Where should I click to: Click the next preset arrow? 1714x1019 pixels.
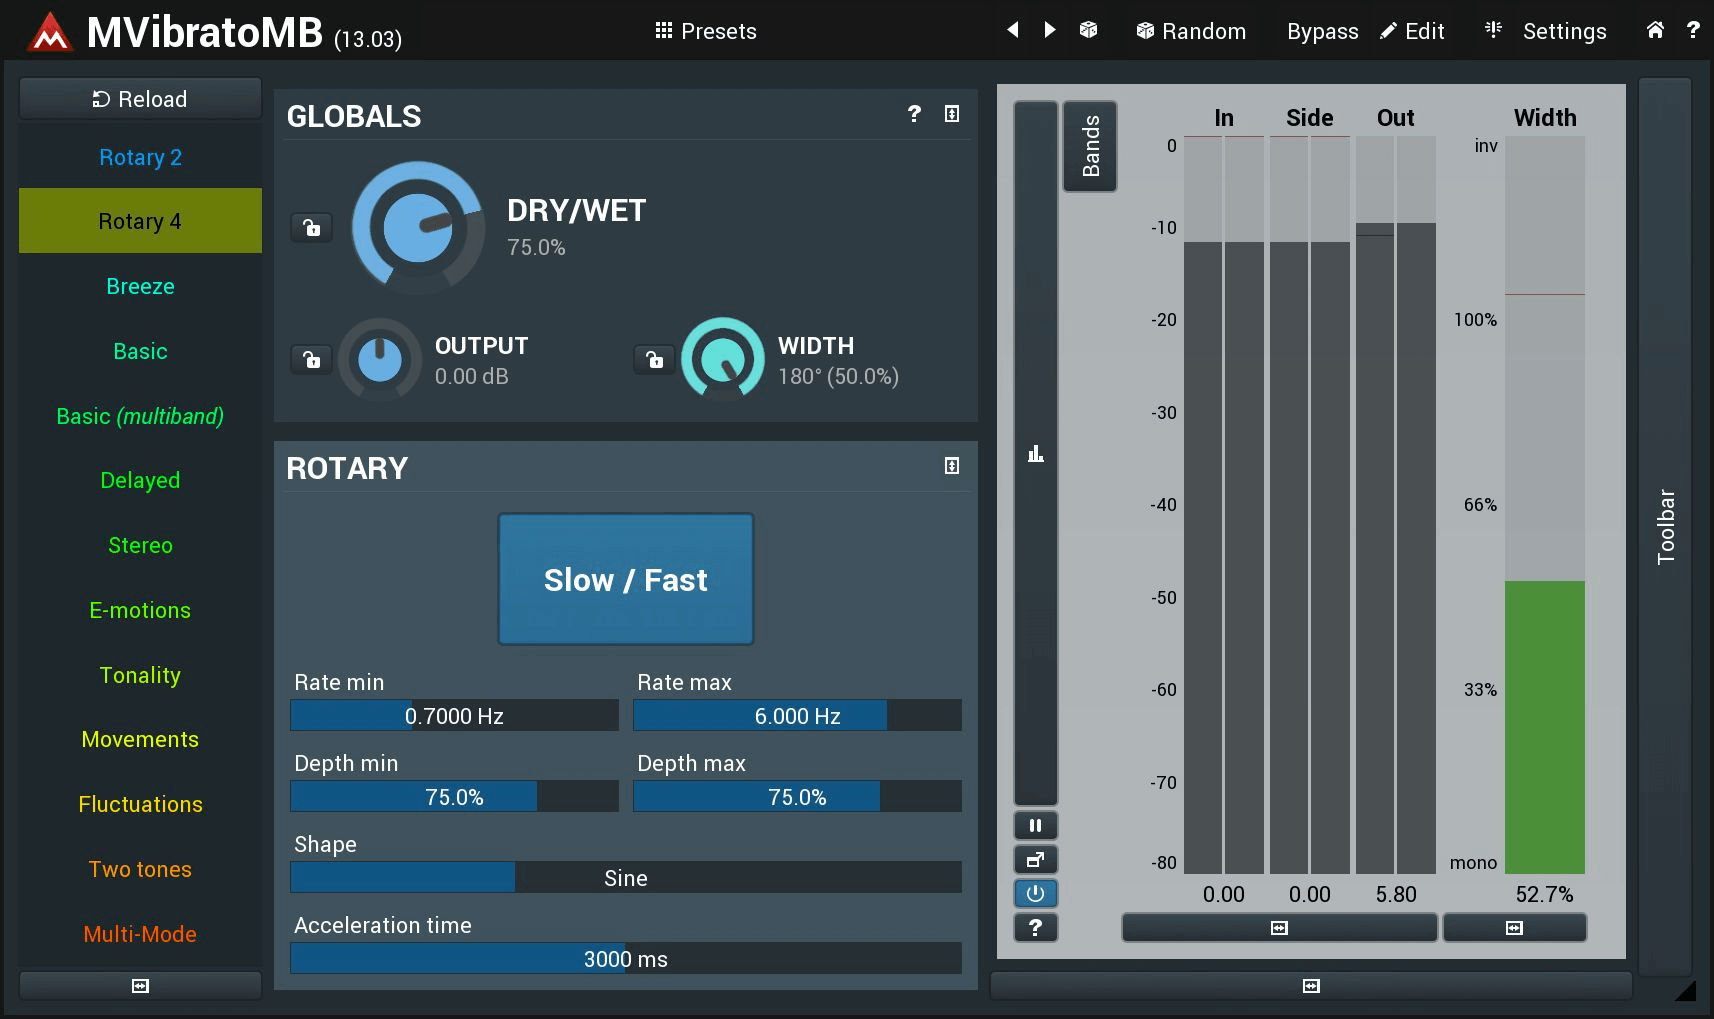[1049, 30]
